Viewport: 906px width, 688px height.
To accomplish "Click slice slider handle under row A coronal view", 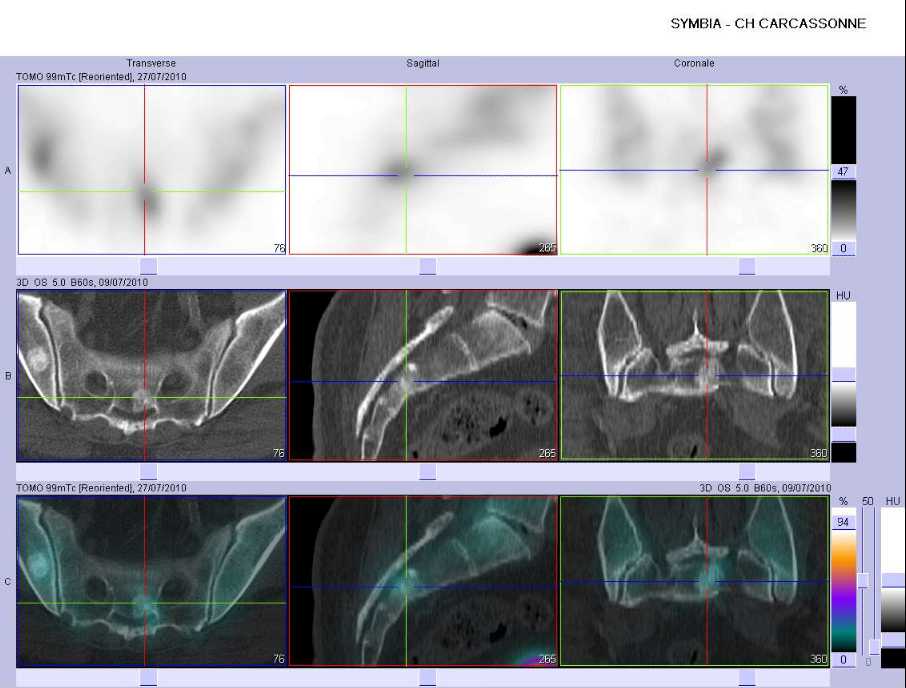I will (x=747, y=266).
